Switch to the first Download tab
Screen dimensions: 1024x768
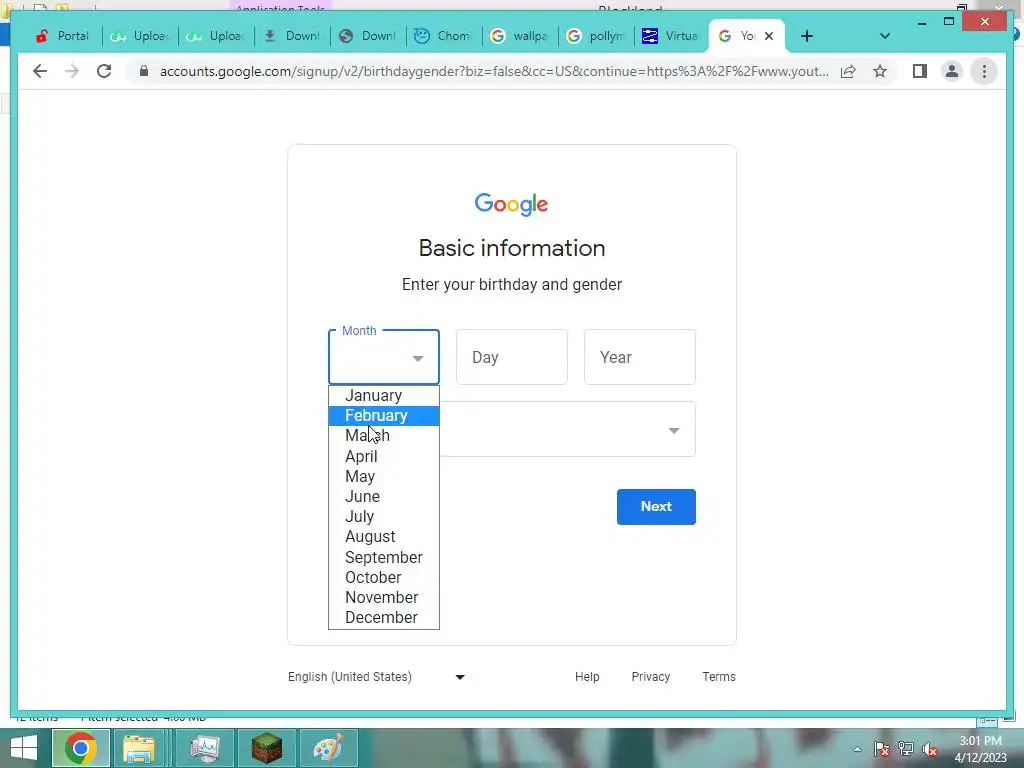[291, 36]
